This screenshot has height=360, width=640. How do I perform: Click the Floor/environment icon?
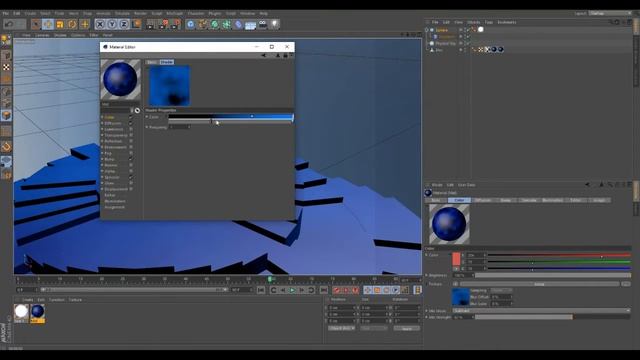pyautogui.click(x=251, y=24)
